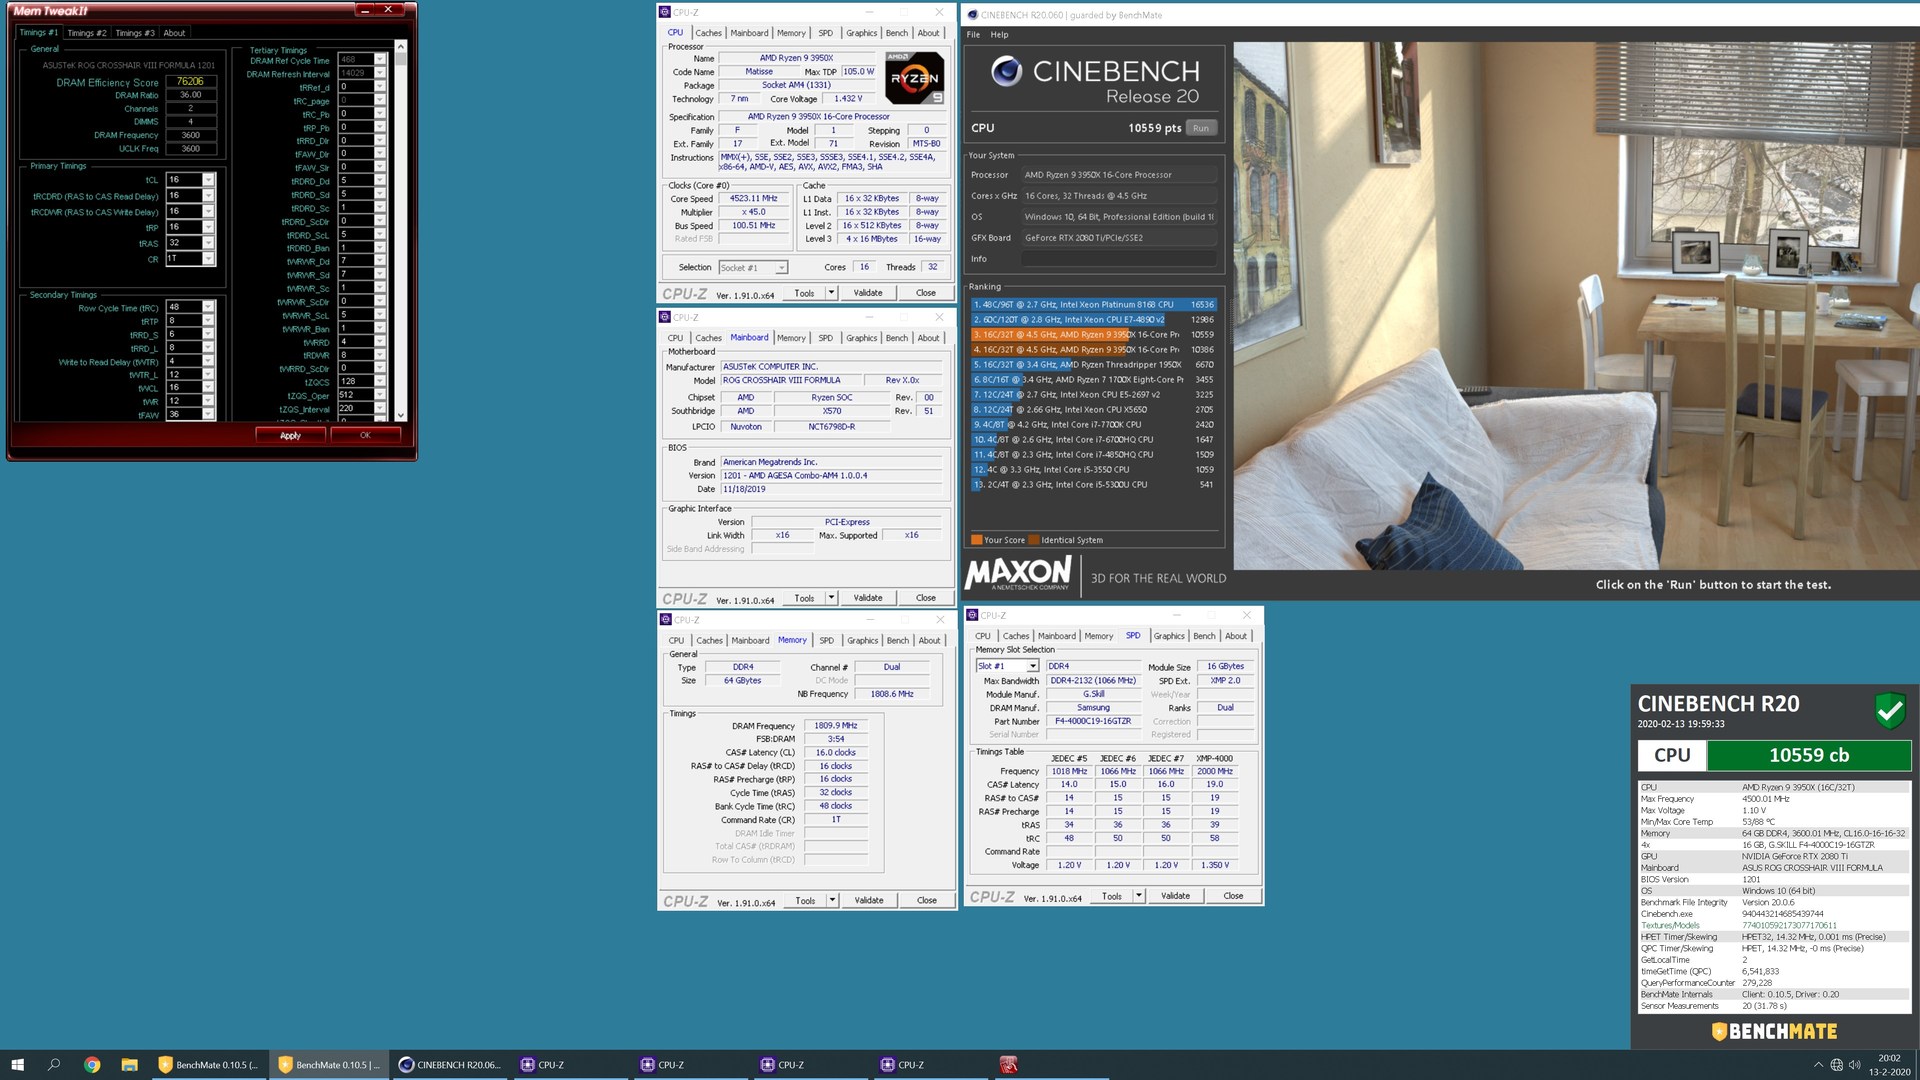Screen dimensions: 1920x1080
Task: Minimize the Mem TweakIt window
Action: (365, 10)
